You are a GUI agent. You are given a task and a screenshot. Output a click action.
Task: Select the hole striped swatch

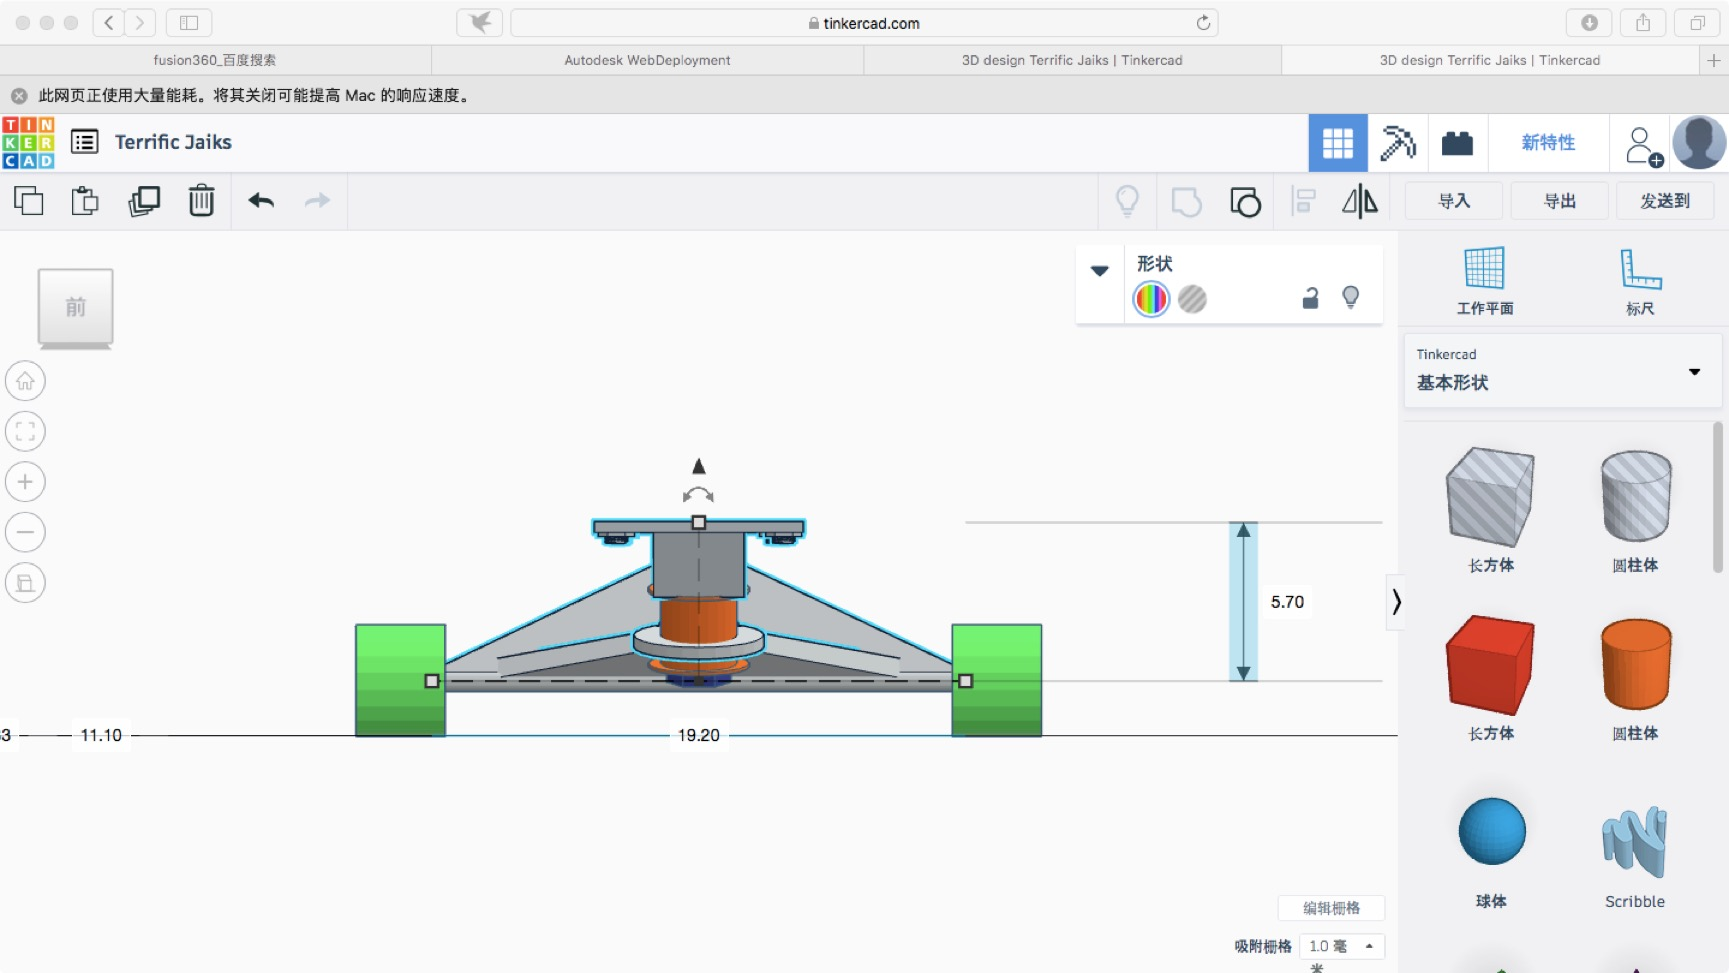[1192, 299]
